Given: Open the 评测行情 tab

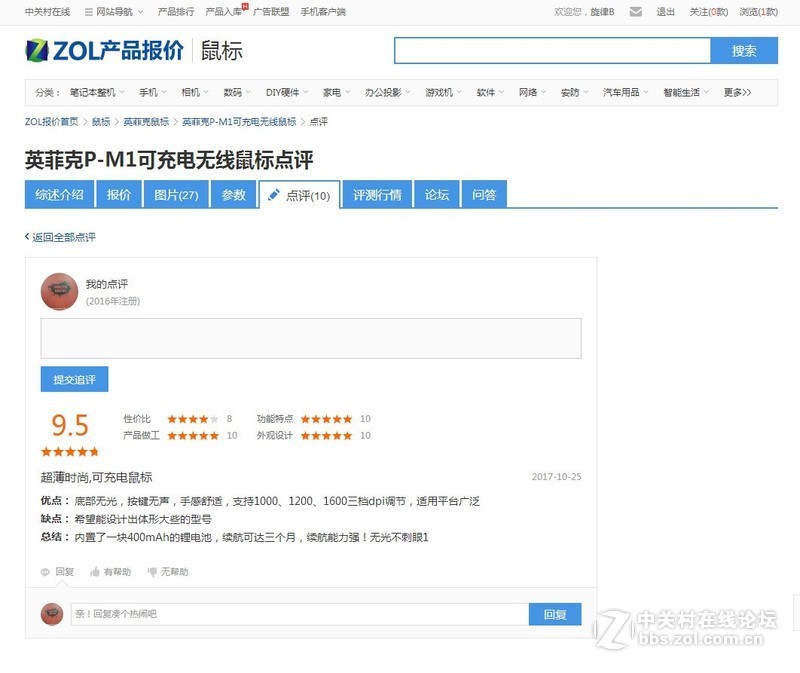Looking at the screenshot, I should 377,194.
